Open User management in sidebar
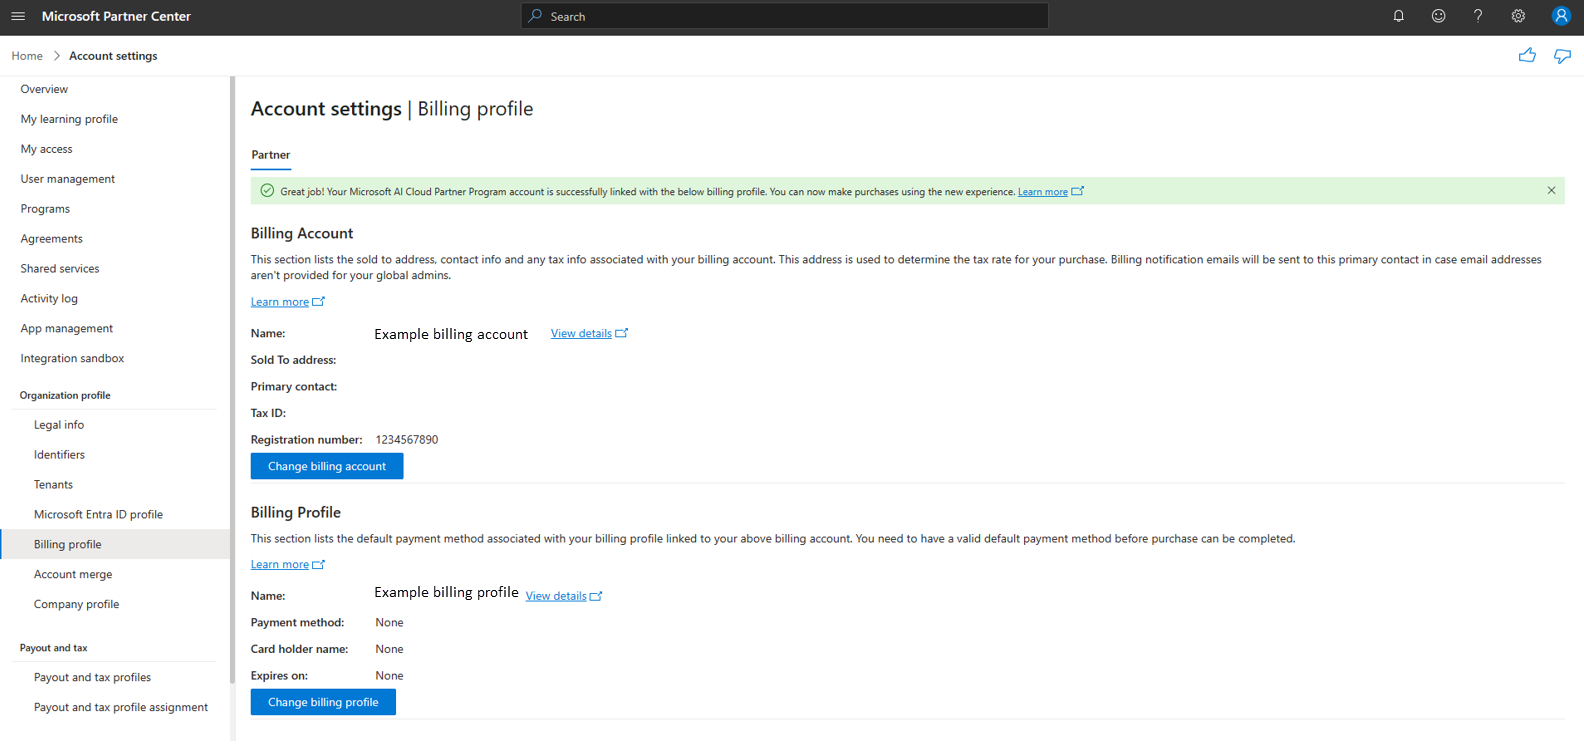The image size is (1584, 749). point(68,179)
